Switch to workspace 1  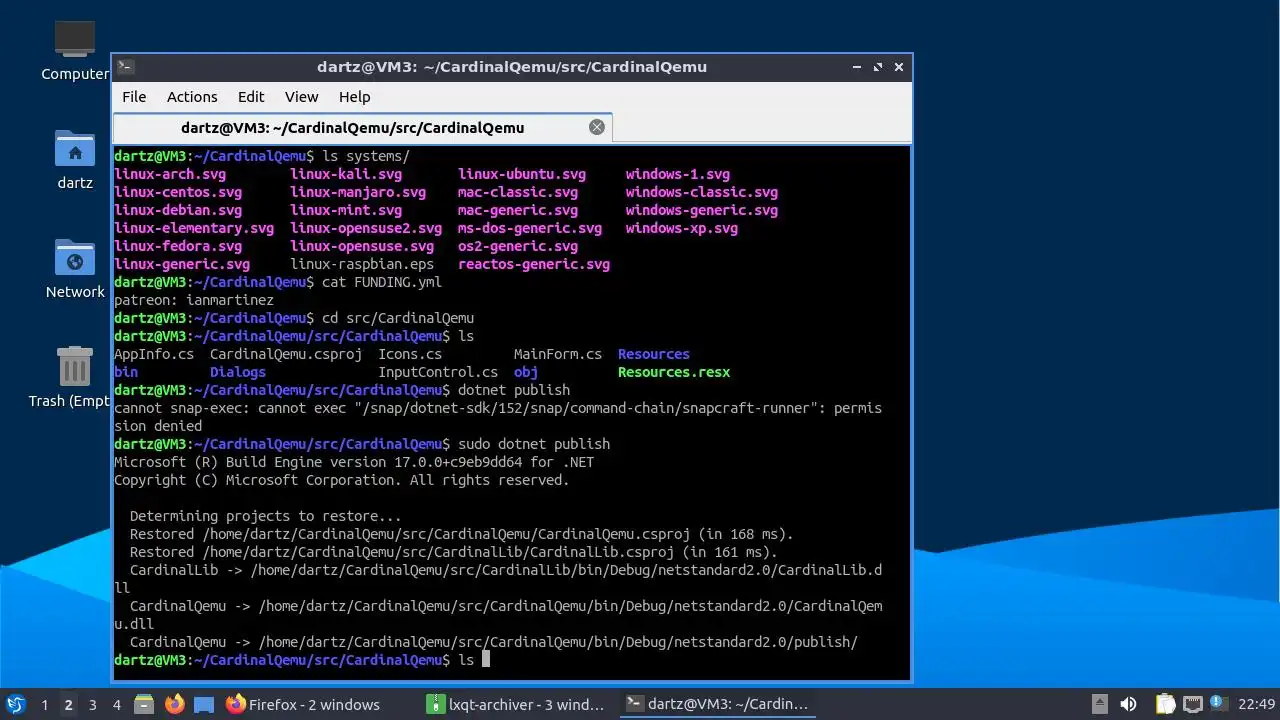(x=44, y=704)
